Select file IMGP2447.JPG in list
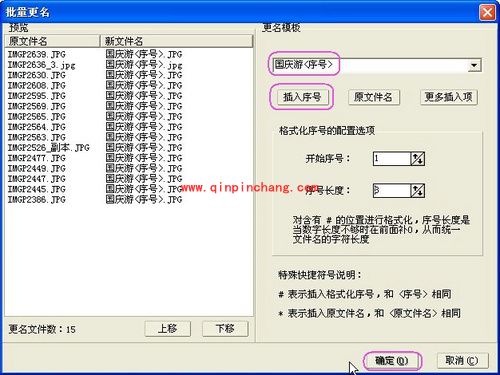 tap(37, 179)
